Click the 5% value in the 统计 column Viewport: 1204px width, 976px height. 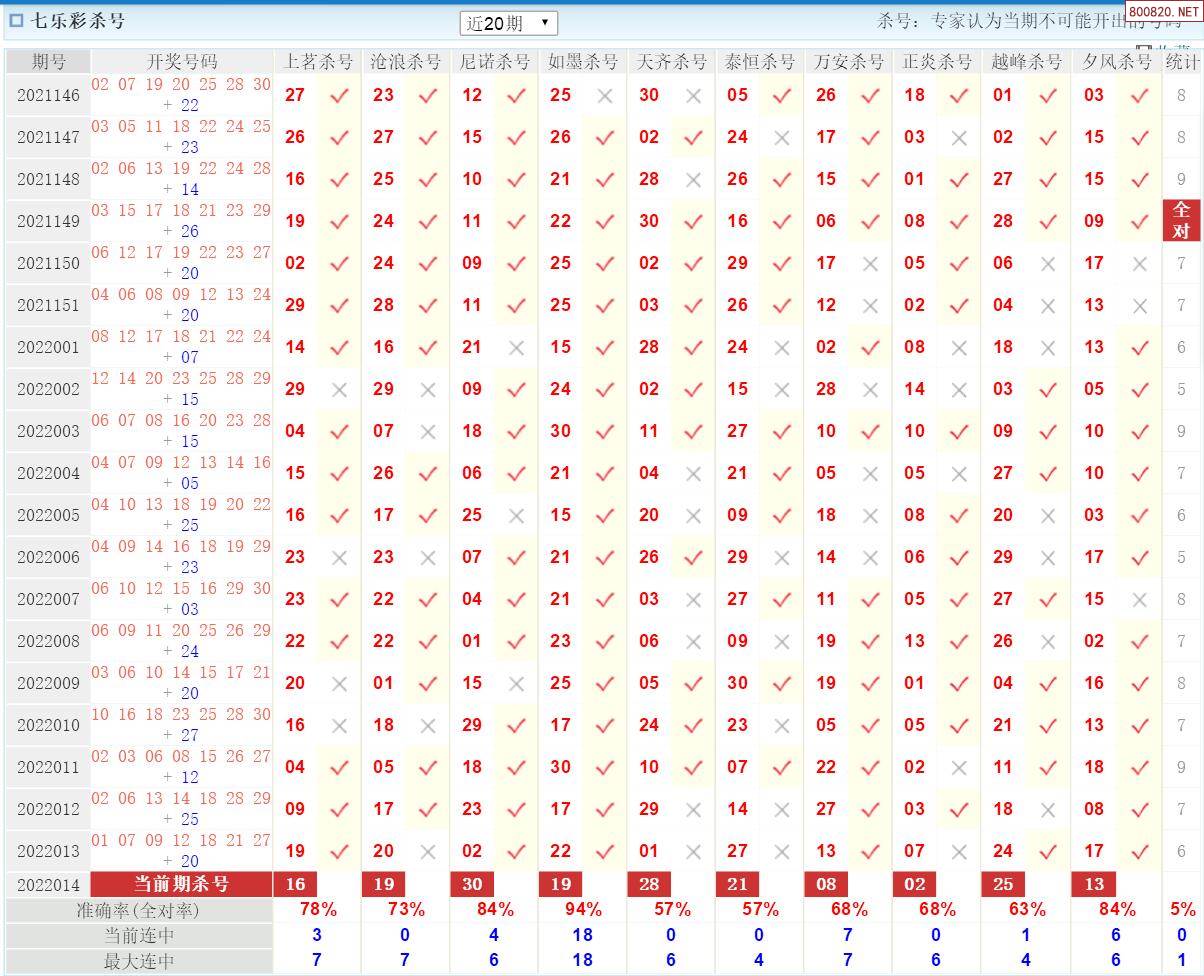coord(1182,909)
